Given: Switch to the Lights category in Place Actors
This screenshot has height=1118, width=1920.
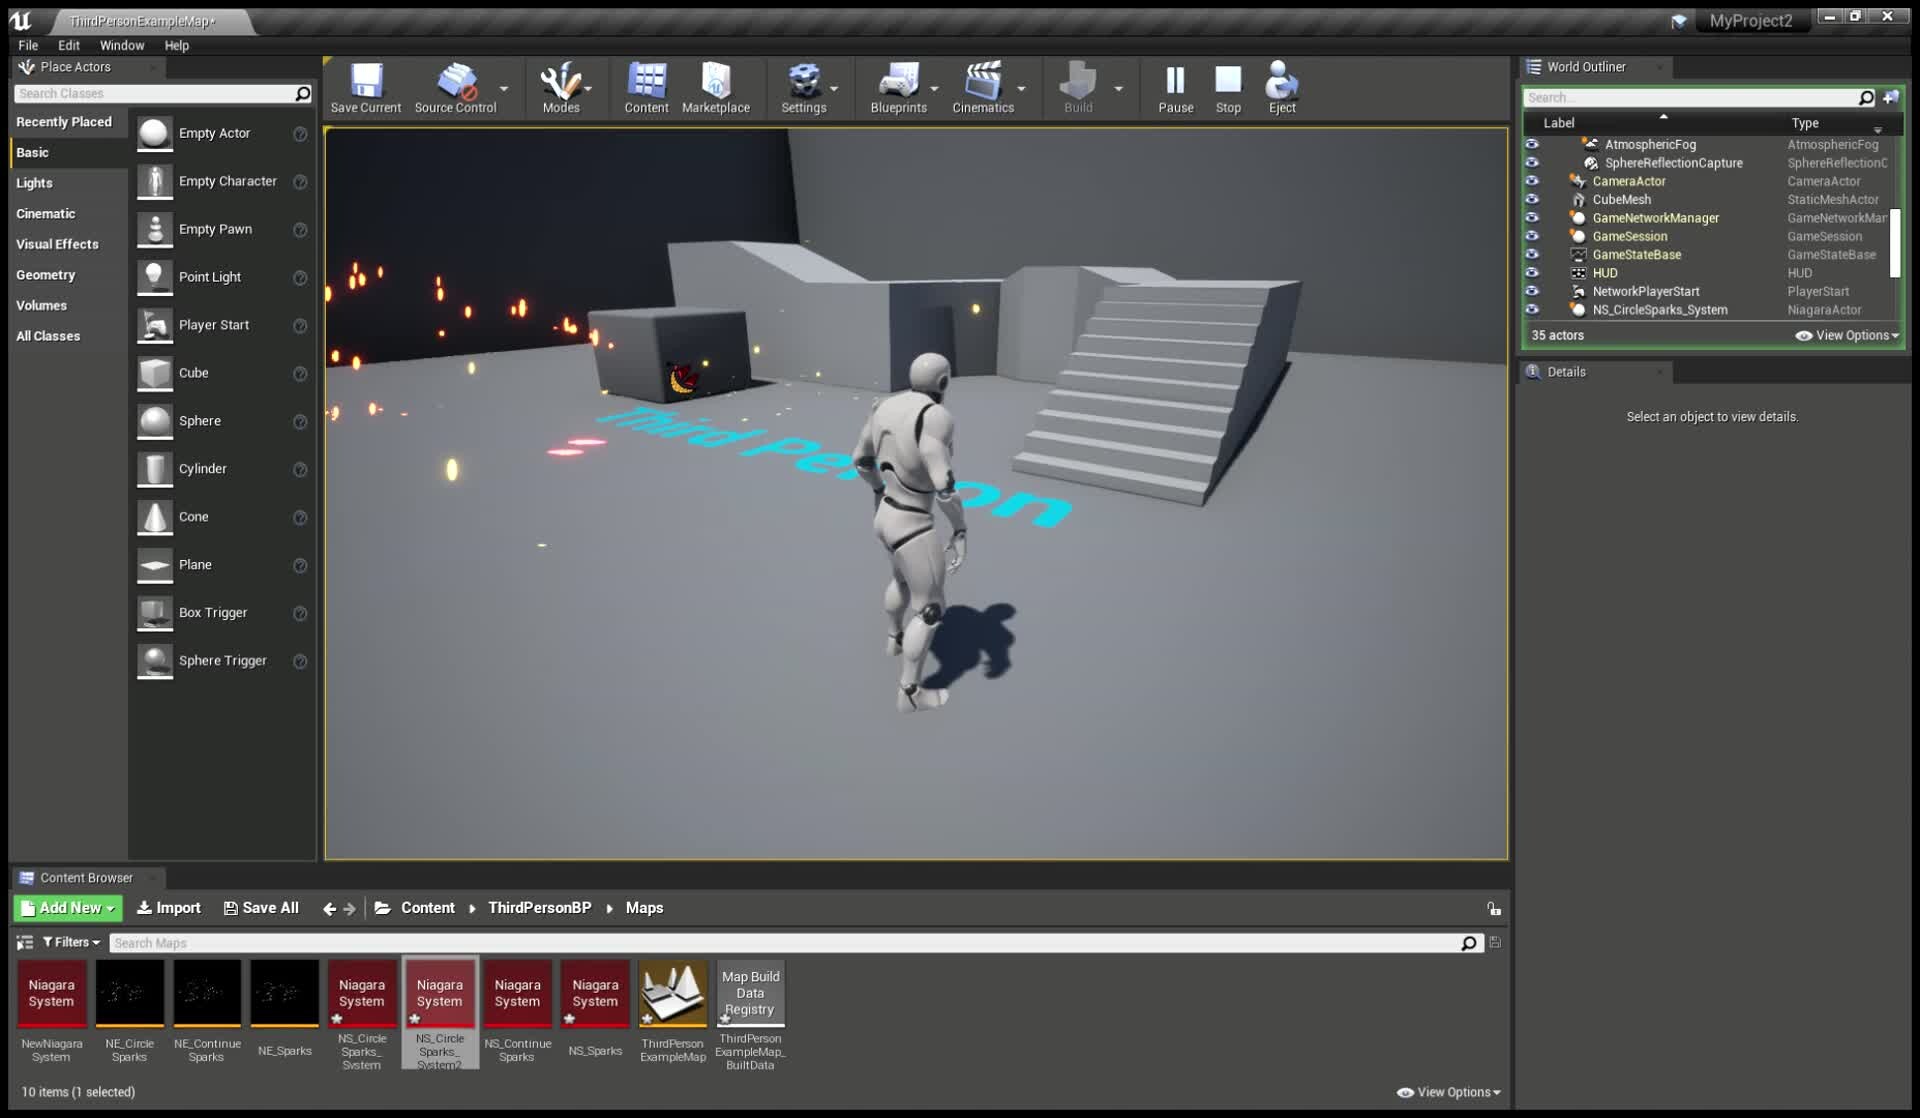Looking at the screenshot, I should 34,182.
